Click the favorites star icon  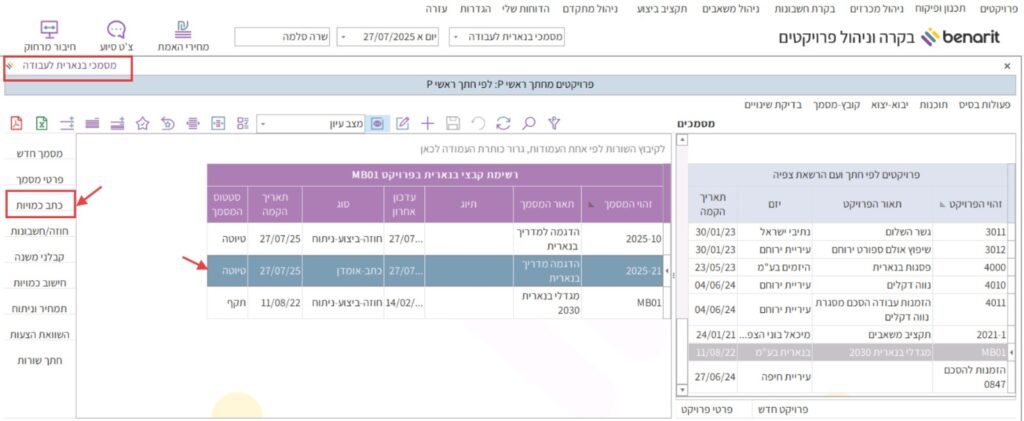143,123
